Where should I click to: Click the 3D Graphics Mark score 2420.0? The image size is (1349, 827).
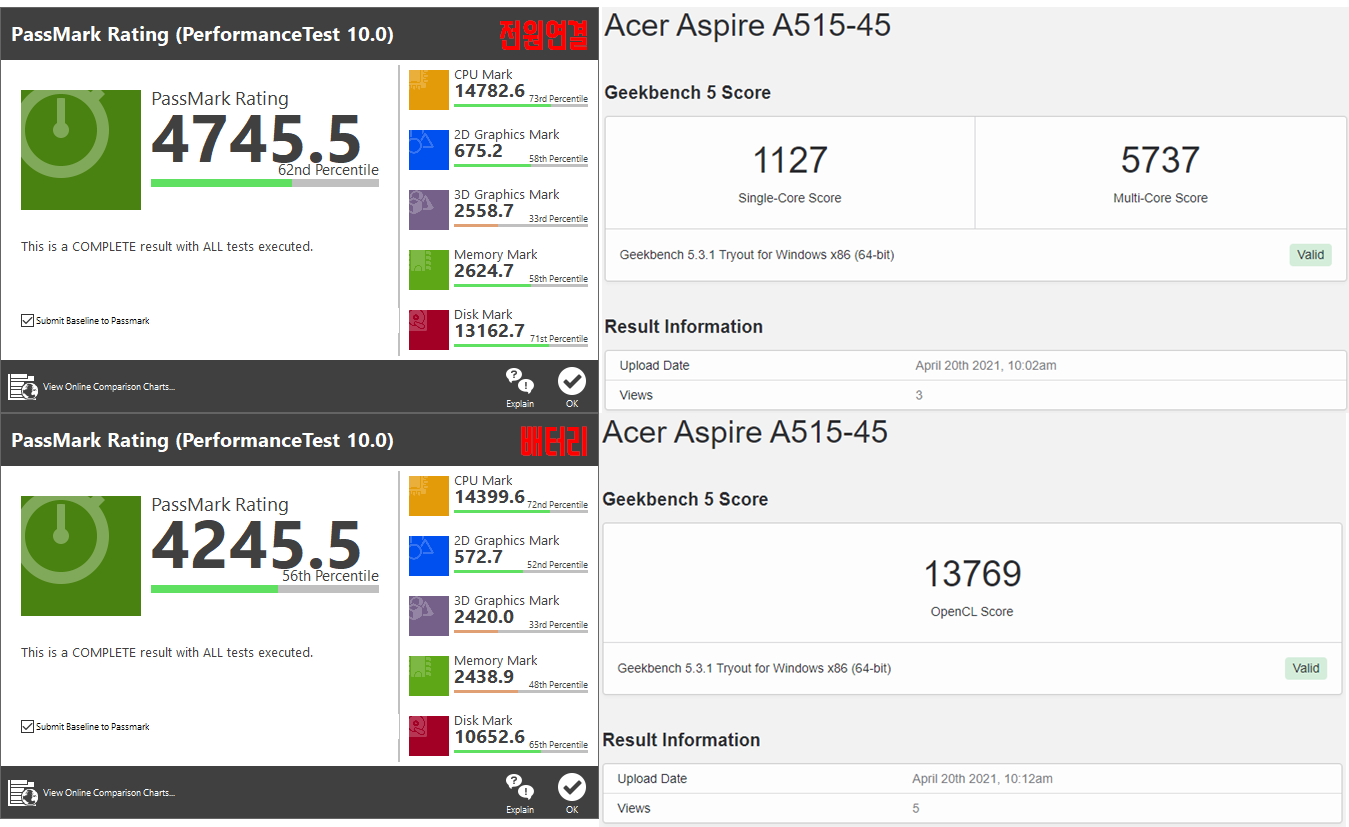tap(484, 617)
